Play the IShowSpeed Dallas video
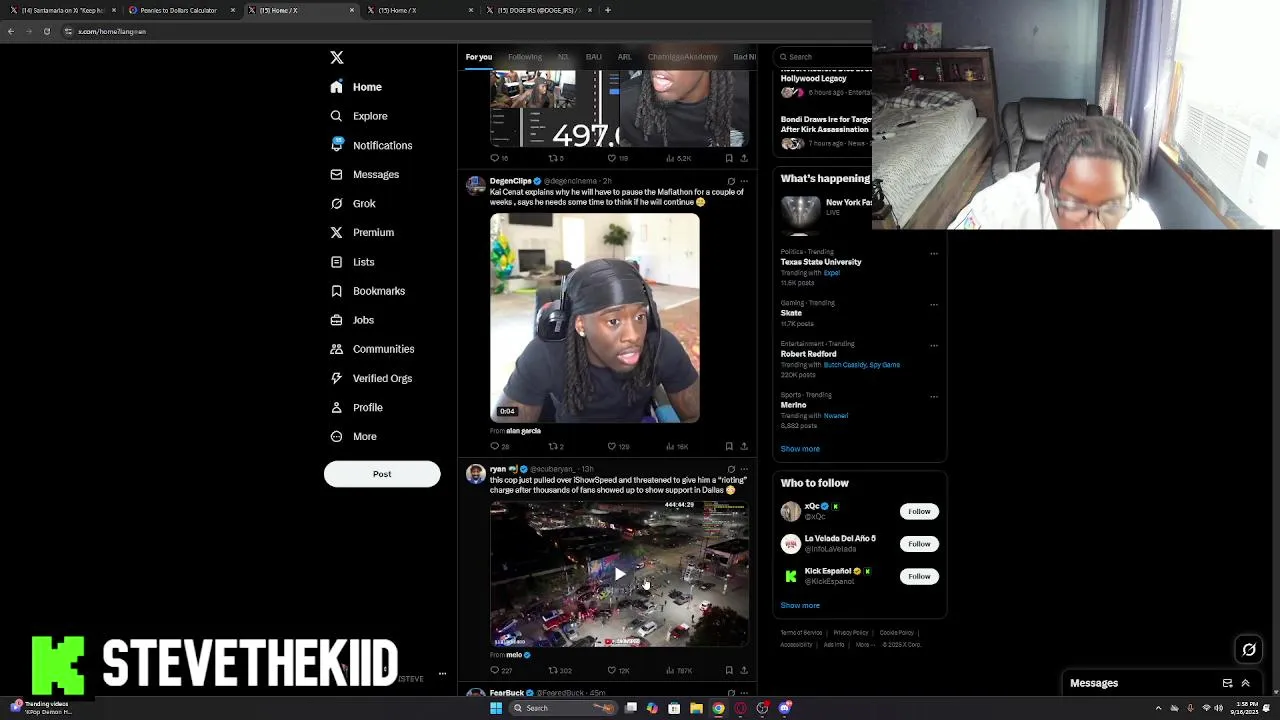The width and height of the screenshot is (1280, 720). coord(619,574)
